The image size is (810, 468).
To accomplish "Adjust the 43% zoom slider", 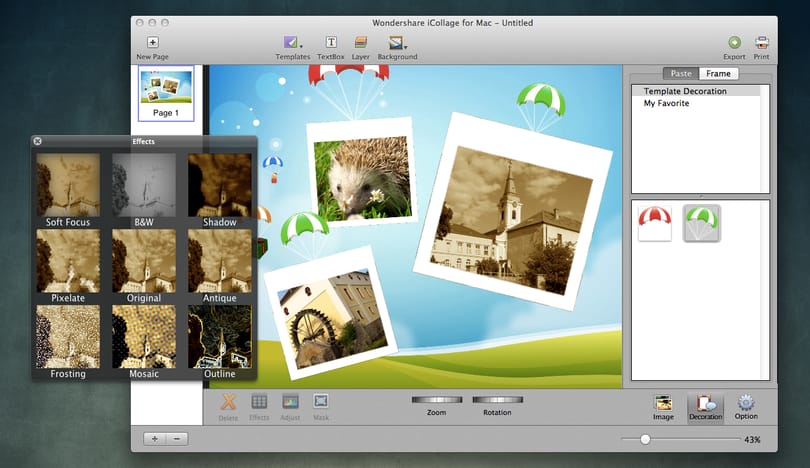I will tap(645, 440).
